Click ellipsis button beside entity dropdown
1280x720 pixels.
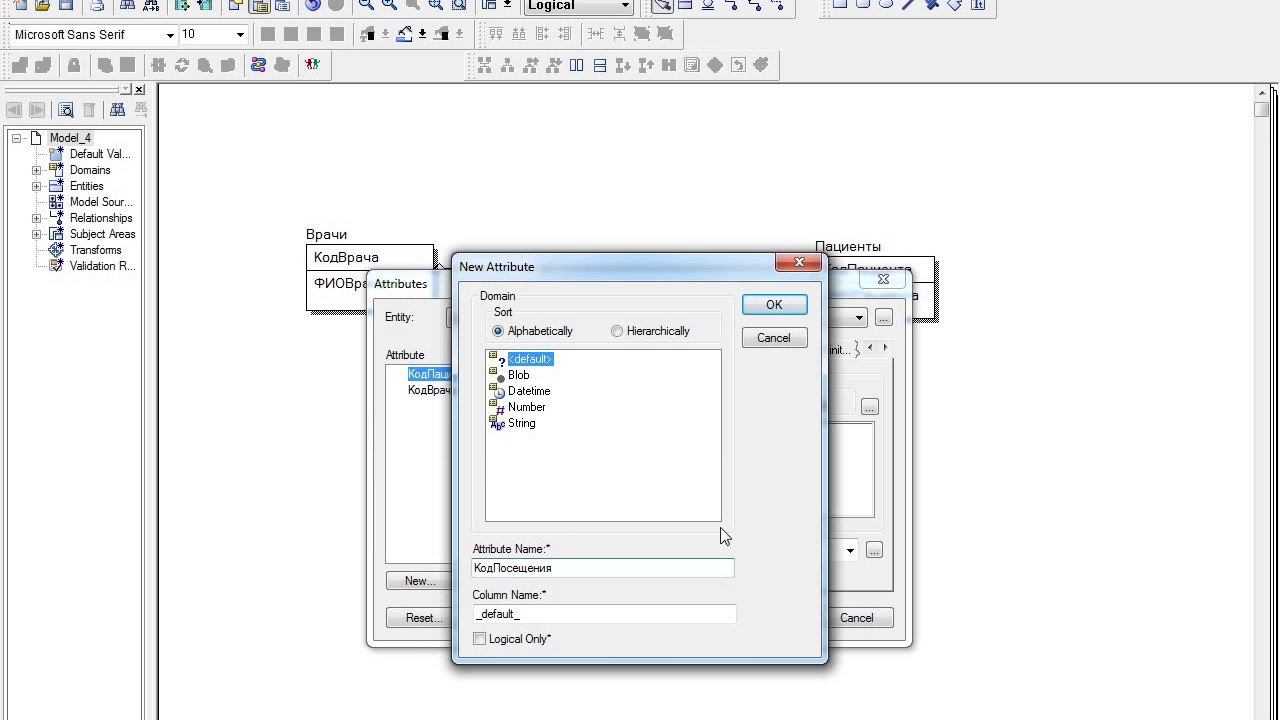(x=883, y=318)
